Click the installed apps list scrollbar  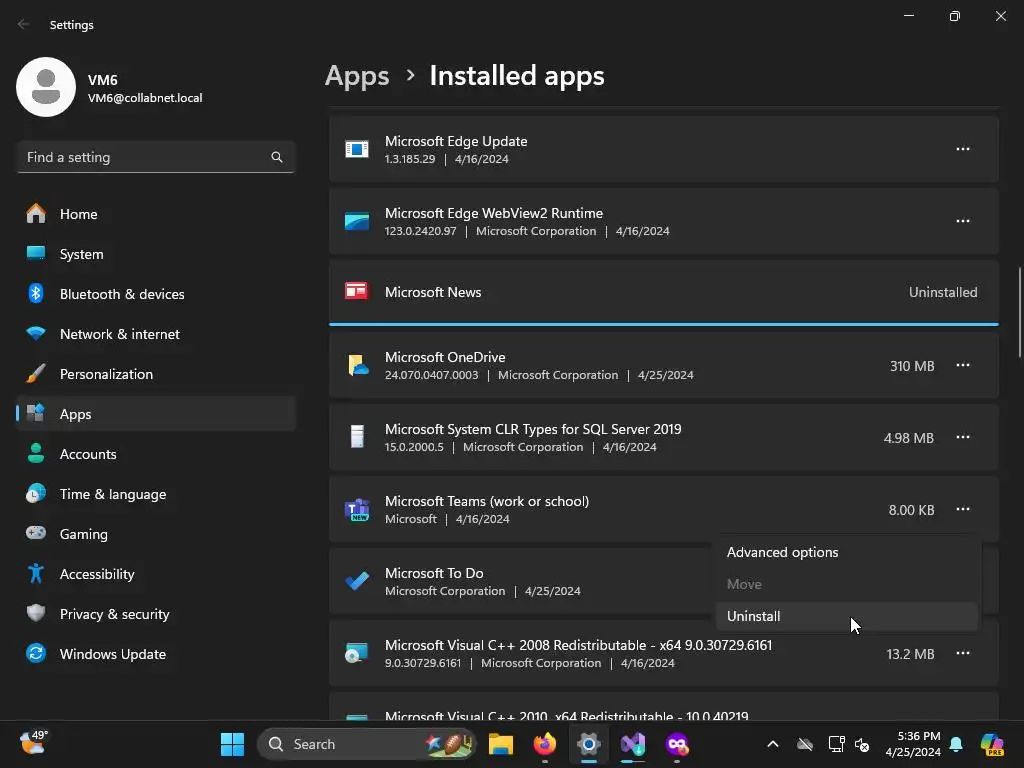(1019, 312)
